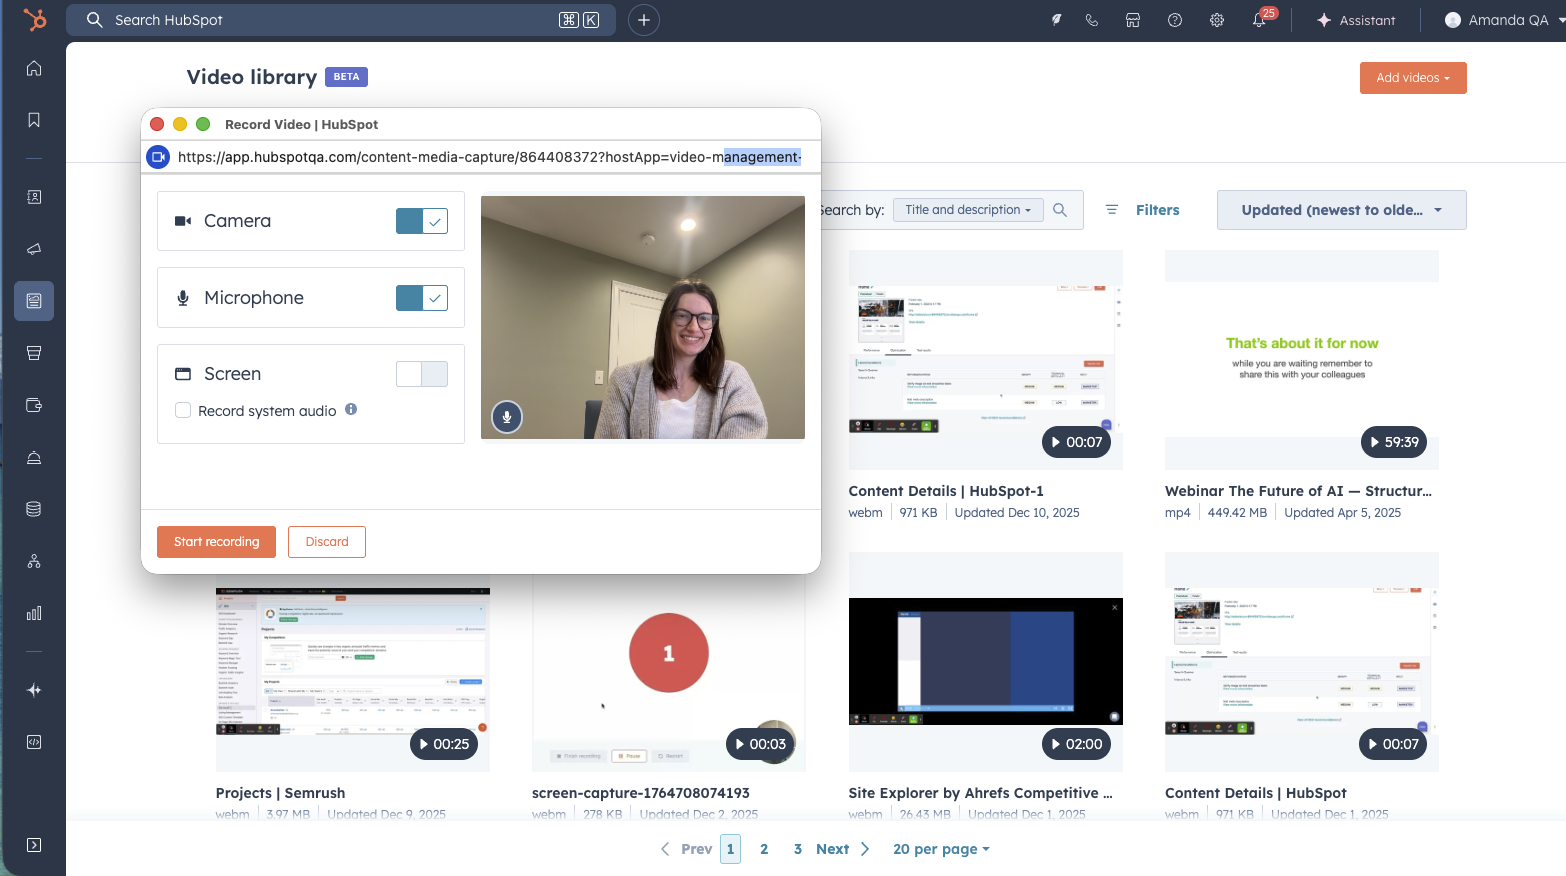
Task: Click the workflows automation icon in sidebar
Action: 33,561
